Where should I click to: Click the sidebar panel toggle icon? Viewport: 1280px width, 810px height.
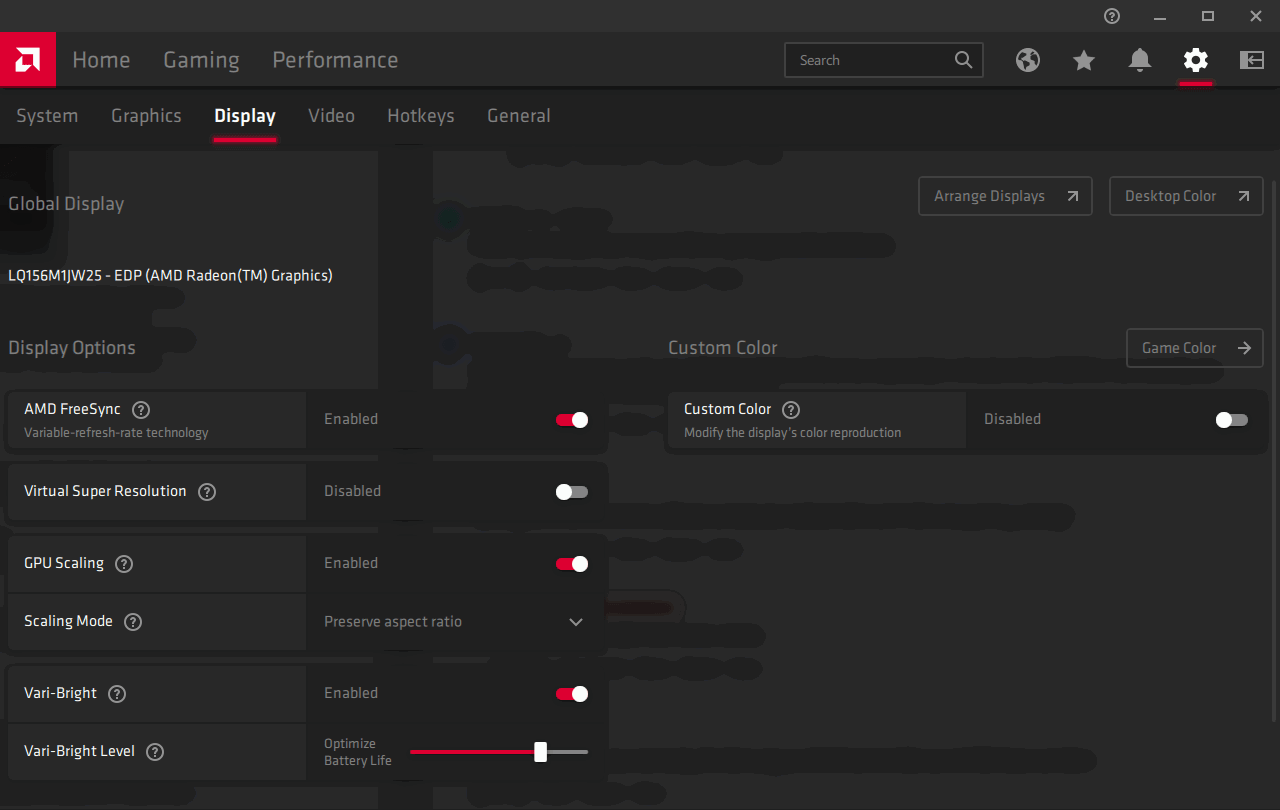[1252, 60]
